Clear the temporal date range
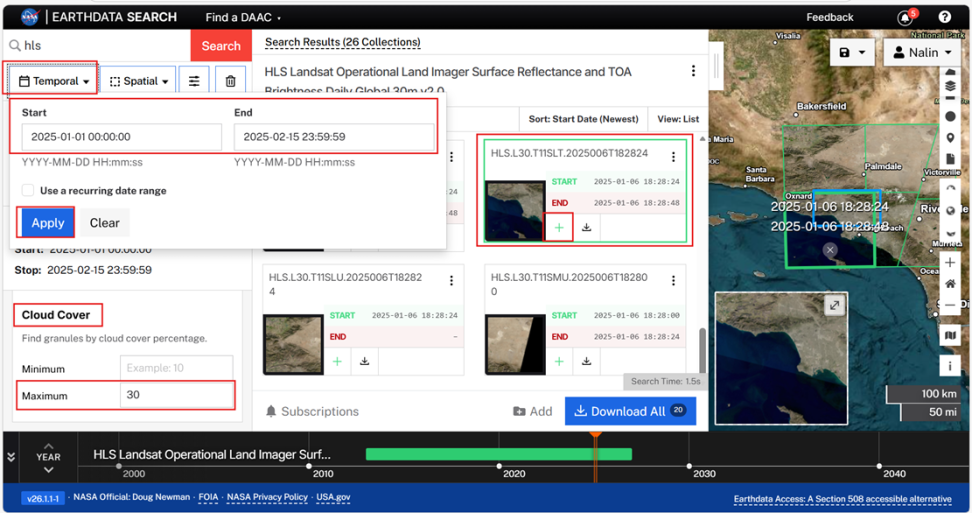 pyautogui.click(x=104, y=222)
